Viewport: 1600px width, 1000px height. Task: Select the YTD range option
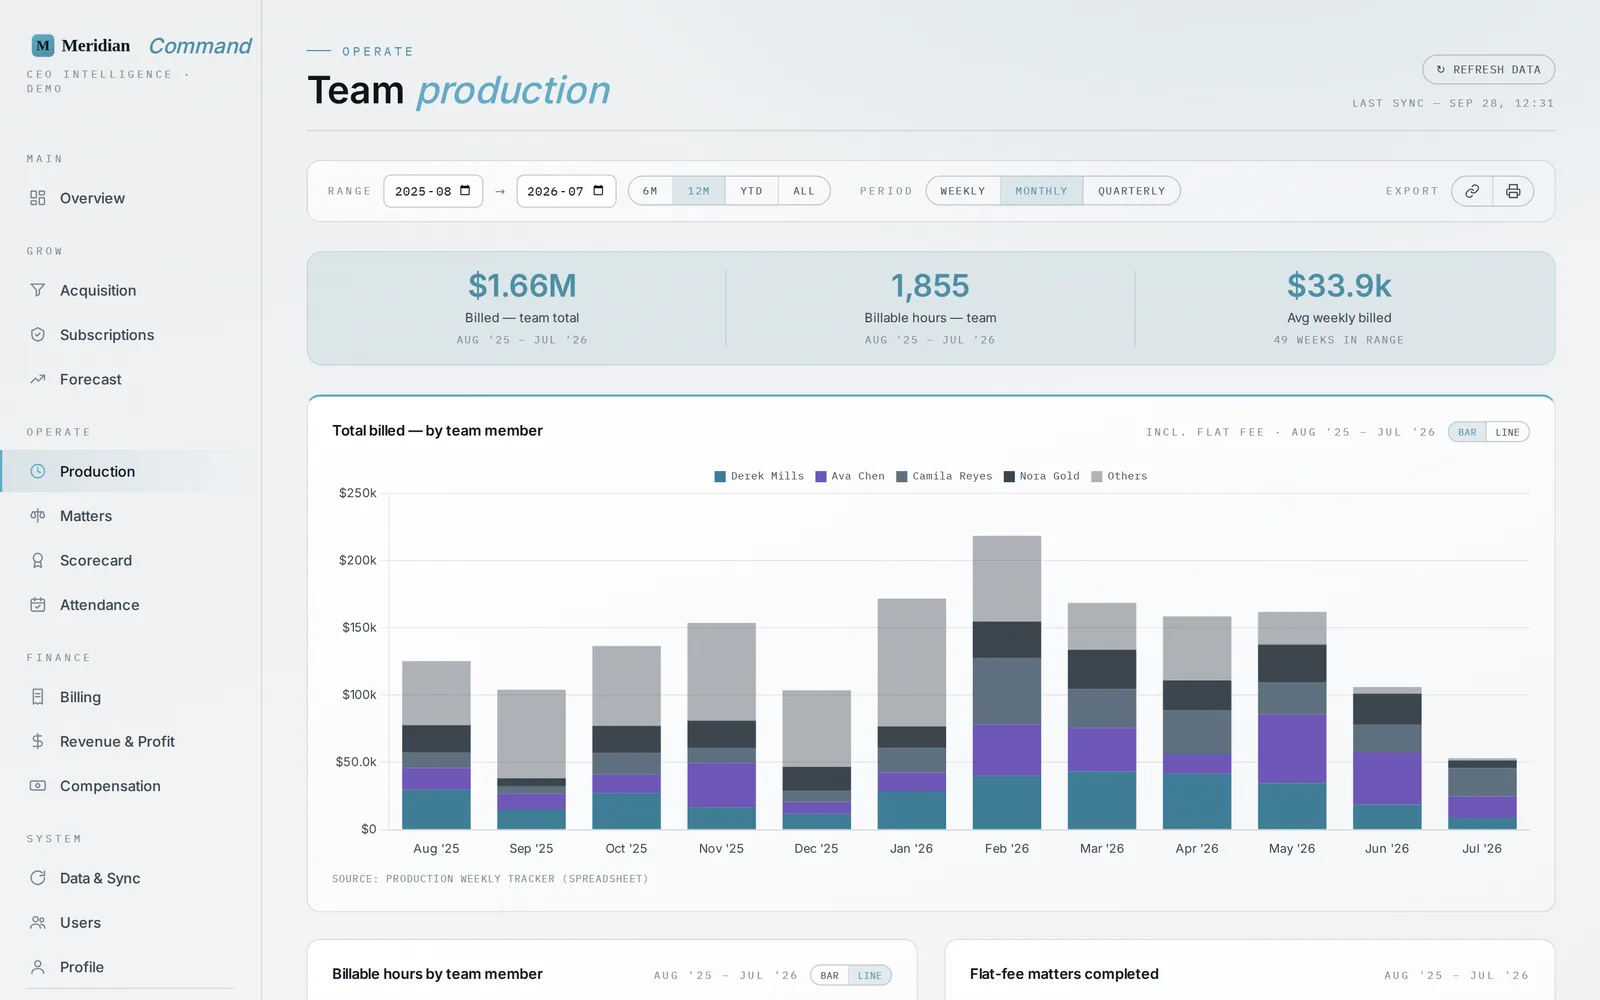pos(751,191)
